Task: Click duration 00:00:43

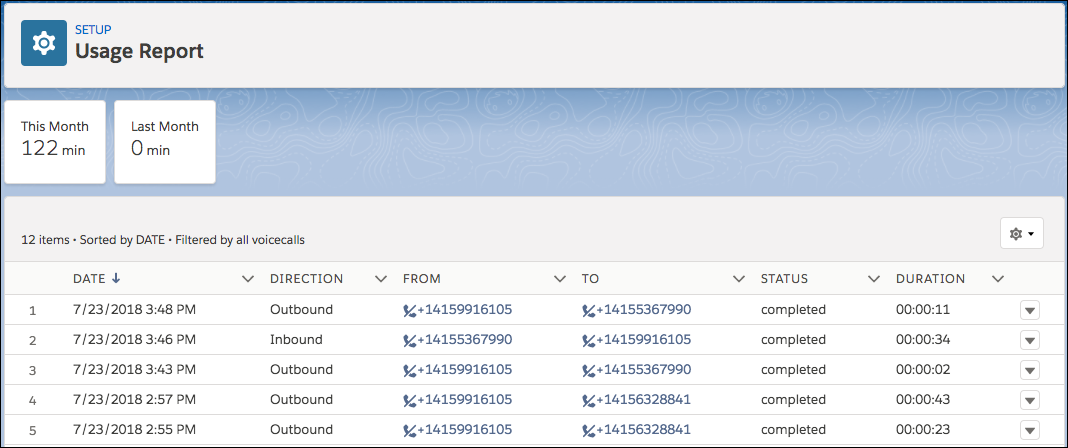Action: pyautogui.click(x=923, y=399)
